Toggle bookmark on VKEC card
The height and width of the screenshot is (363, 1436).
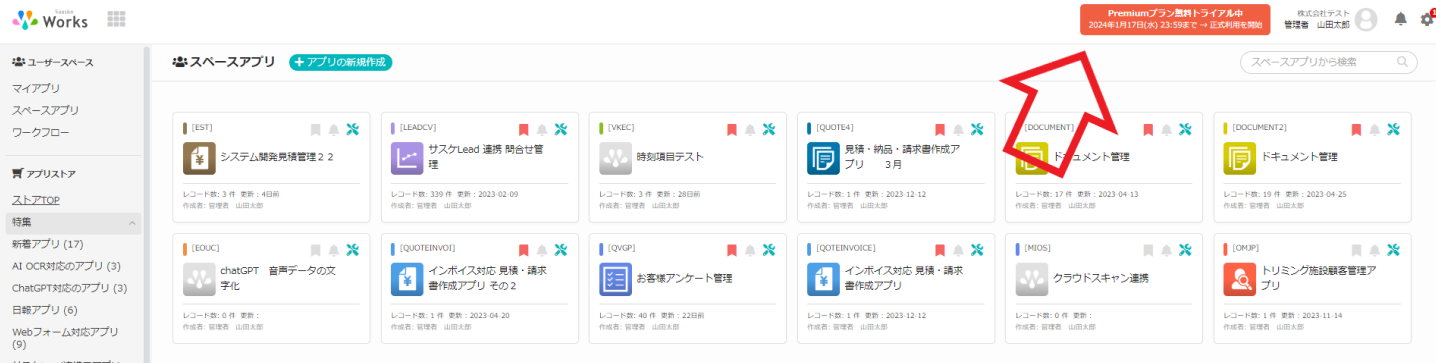click(732, 129)
